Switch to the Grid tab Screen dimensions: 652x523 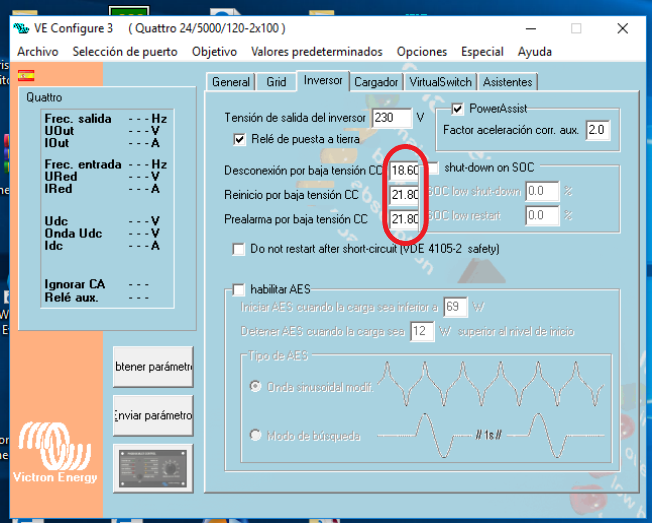(276, 82)
